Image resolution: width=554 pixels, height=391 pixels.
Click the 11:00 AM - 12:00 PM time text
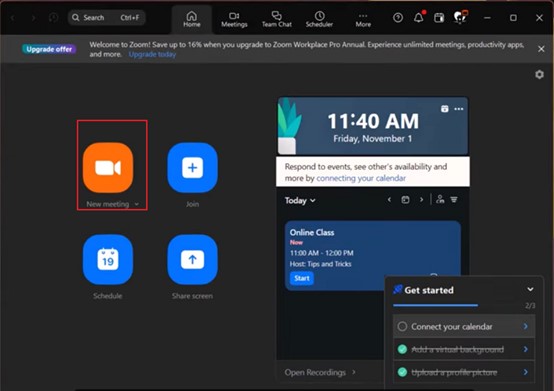tap(322, 253)
